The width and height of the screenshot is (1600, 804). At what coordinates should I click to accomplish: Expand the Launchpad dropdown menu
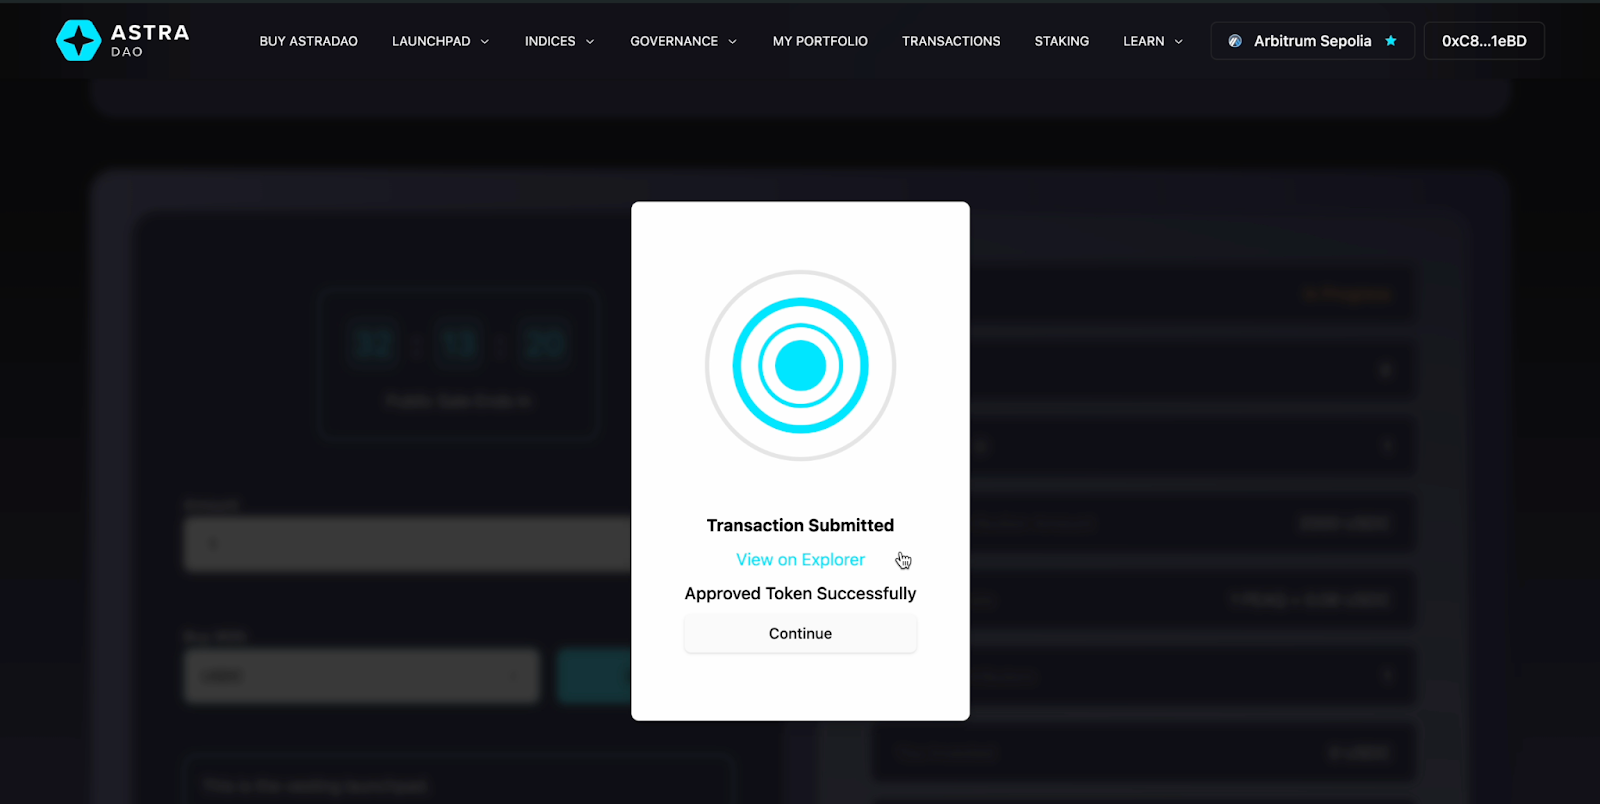[x=440, y=41]
